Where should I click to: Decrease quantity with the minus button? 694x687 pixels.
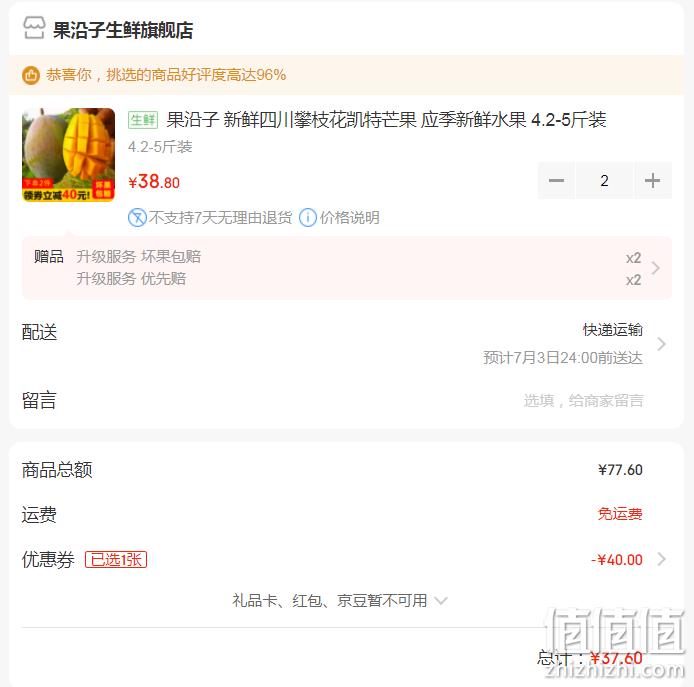(x=556, y=181)
